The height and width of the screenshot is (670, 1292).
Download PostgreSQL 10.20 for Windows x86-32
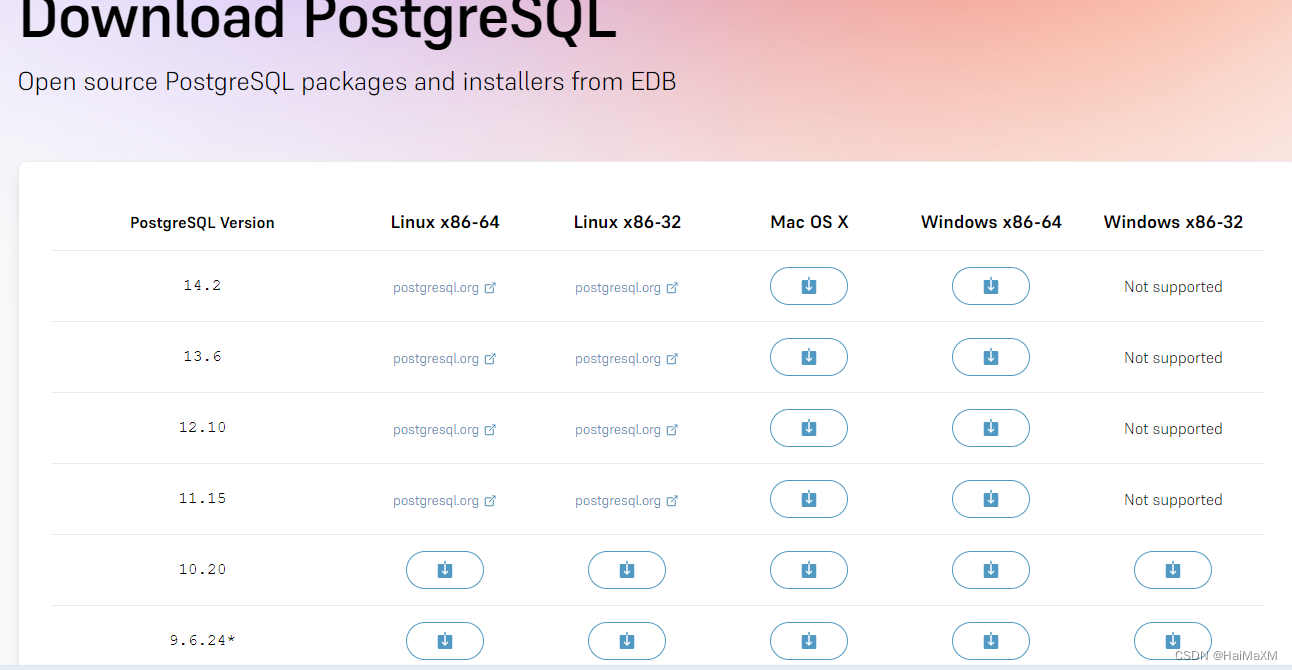[1172, 570]
